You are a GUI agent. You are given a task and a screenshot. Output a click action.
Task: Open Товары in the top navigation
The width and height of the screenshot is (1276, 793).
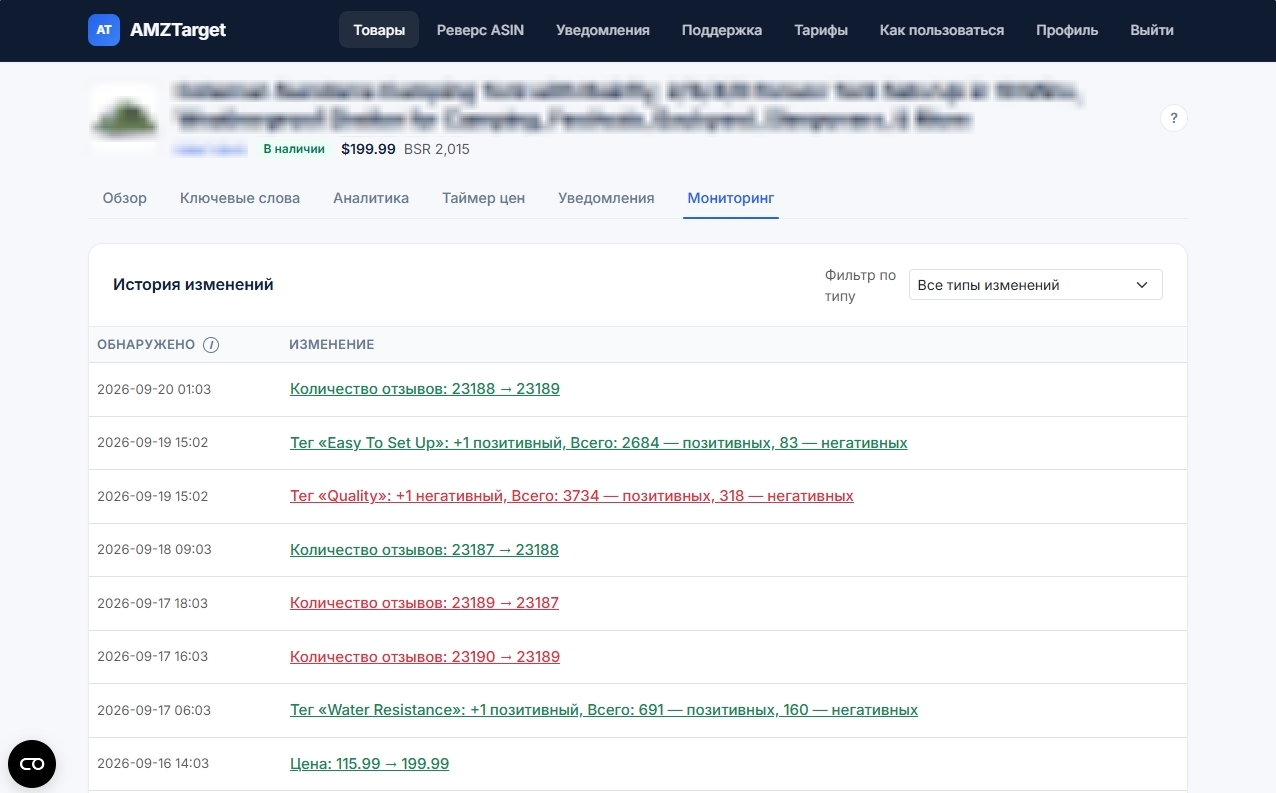pos(379,30)
